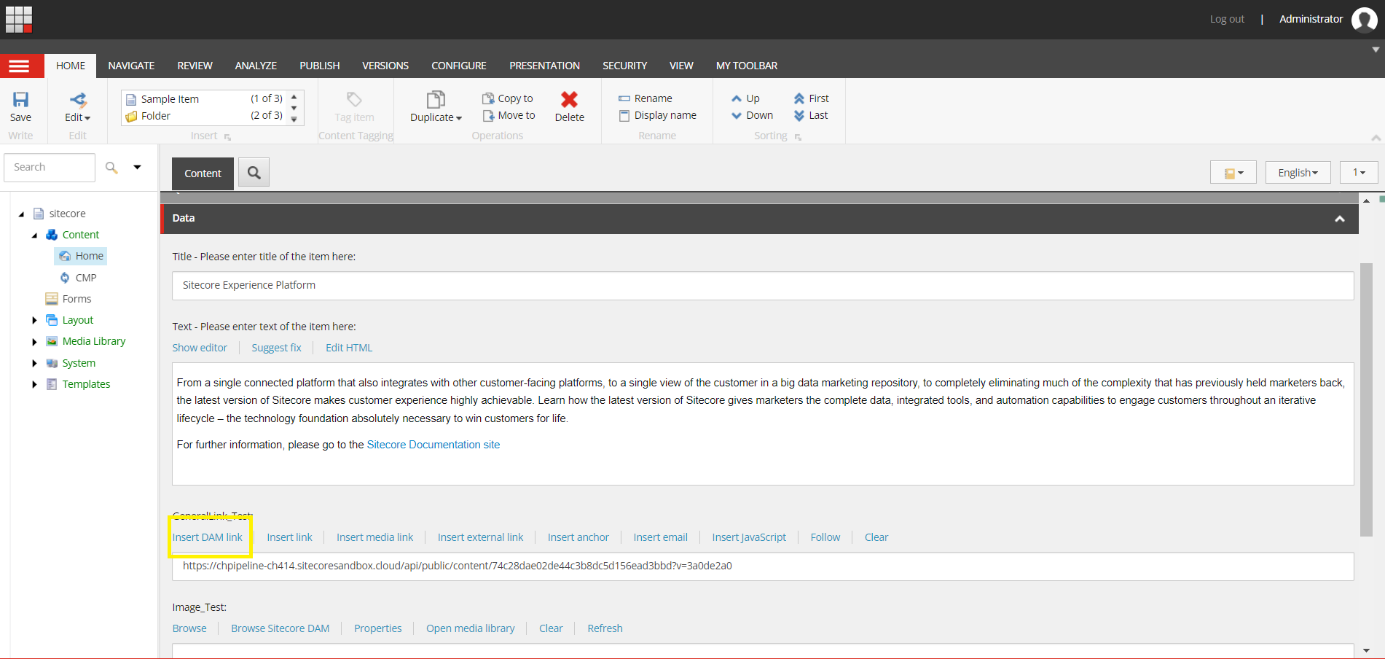Screen dimensions: 1385x659
Task: Click the Administrator avatar icon
Action: [1364, 19]
